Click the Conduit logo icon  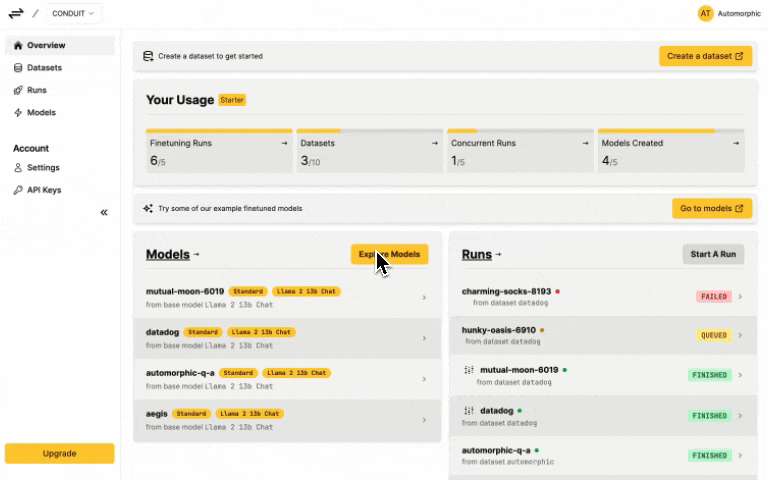(16, 13)
